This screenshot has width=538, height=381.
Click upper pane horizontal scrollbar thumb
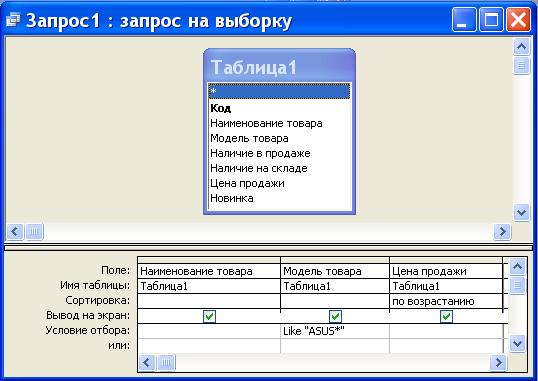coord(34,232)
